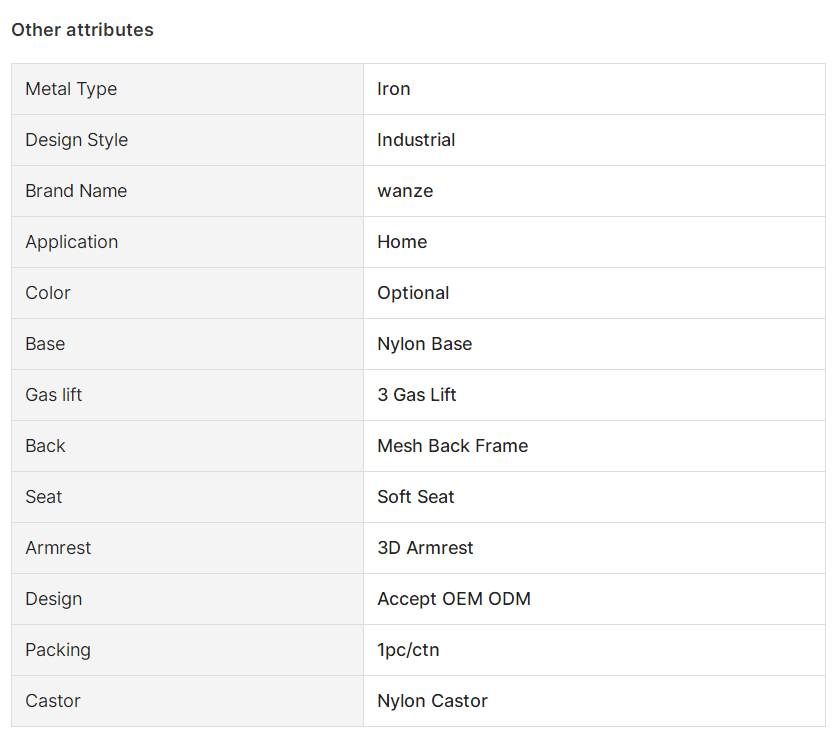
Task: Click the 'Nylon Castor' value
Action: click(432, 701)
